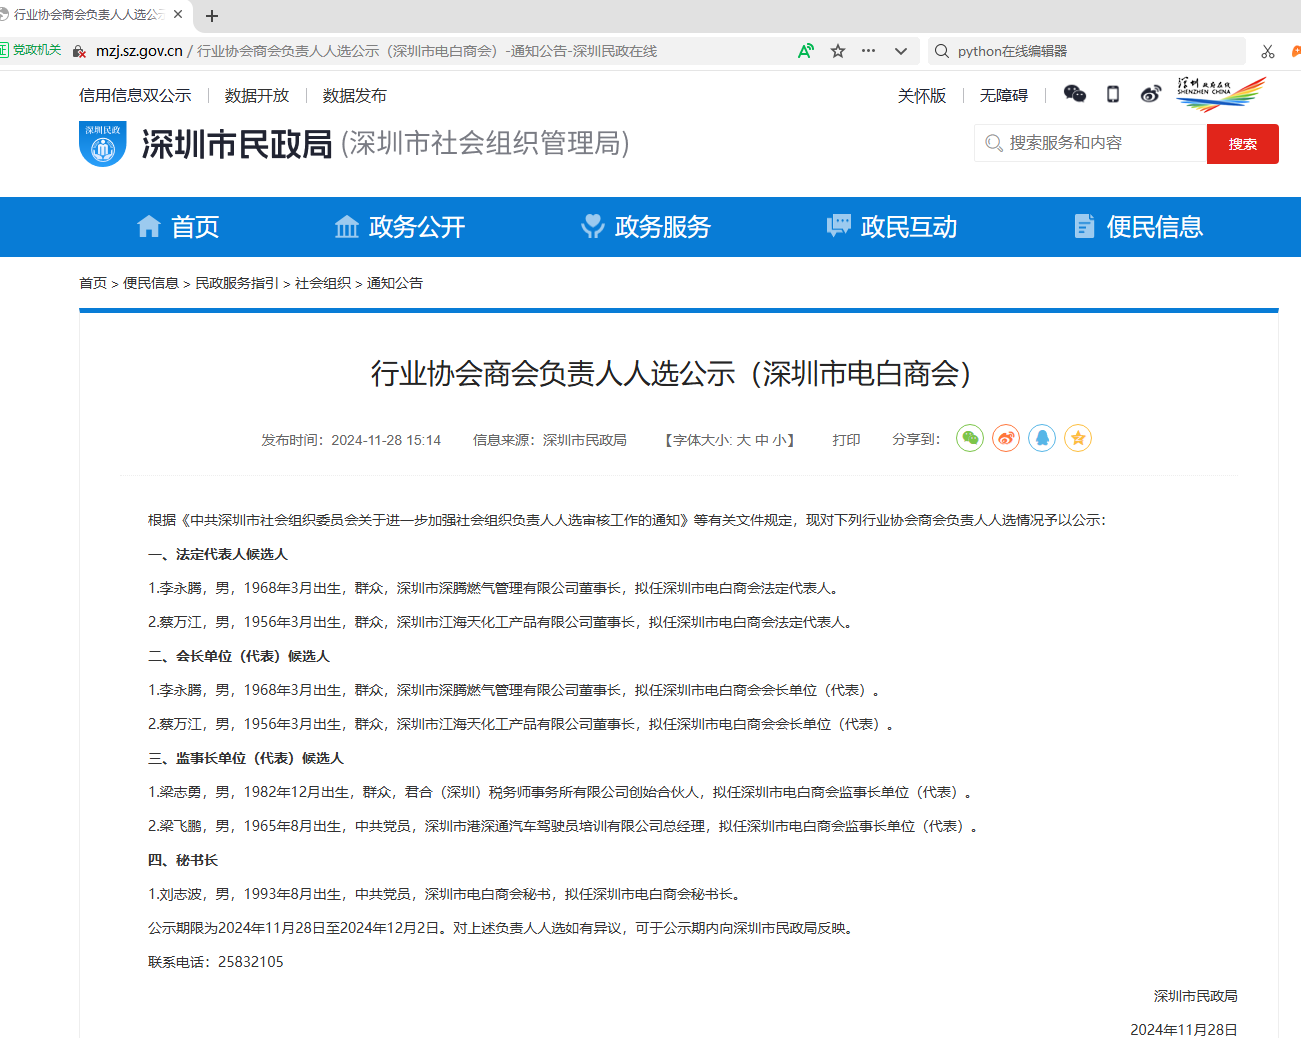The image size is (1301, 1039).
Task: Click the scissors screenshot icon in browser toolbar
Action: (1267, 51)
